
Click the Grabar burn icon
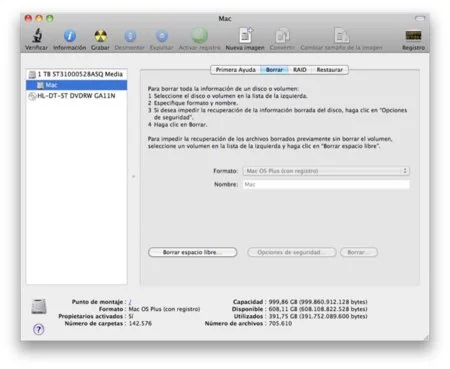[x=100, y=36]
